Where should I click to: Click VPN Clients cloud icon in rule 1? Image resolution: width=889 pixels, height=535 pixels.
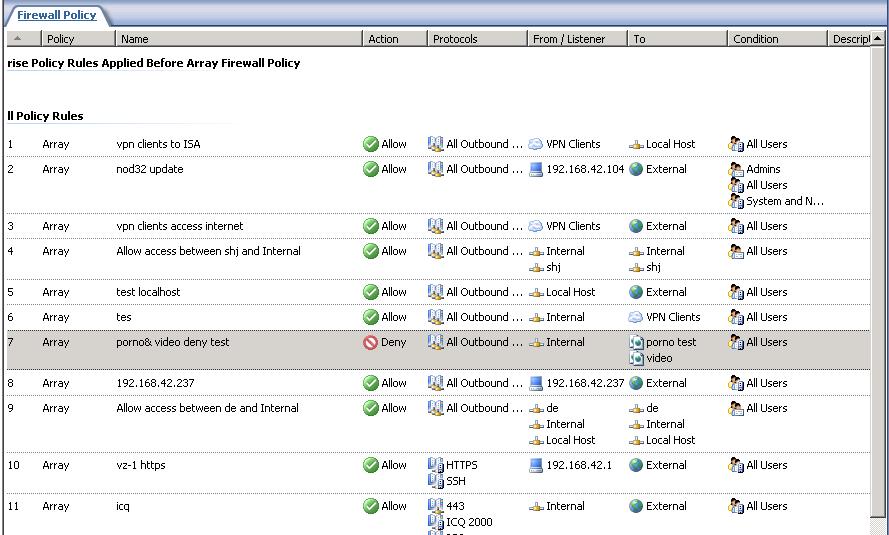point(536,144)
